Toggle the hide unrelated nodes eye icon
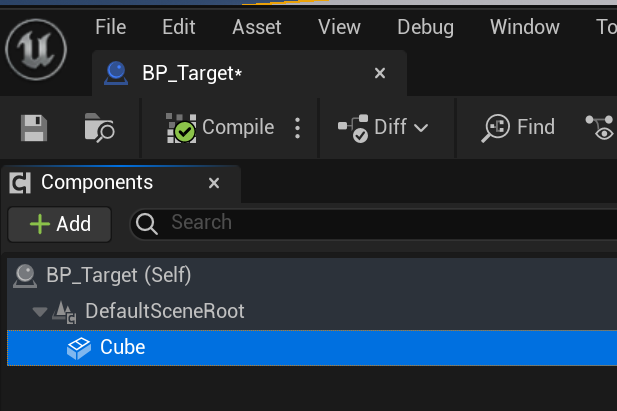The height and width of the screenshot is (411, 617). click(x=600, y=128)
